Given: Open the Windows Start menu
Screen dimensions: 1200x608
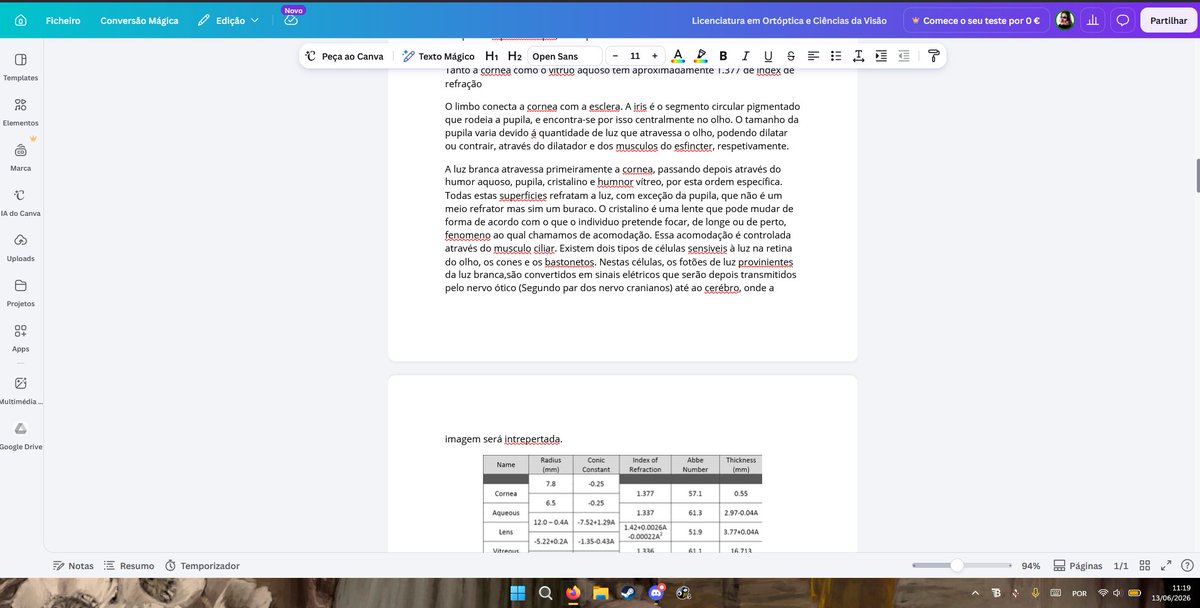Looking at the screenshot, I should (x=518, y=593).
